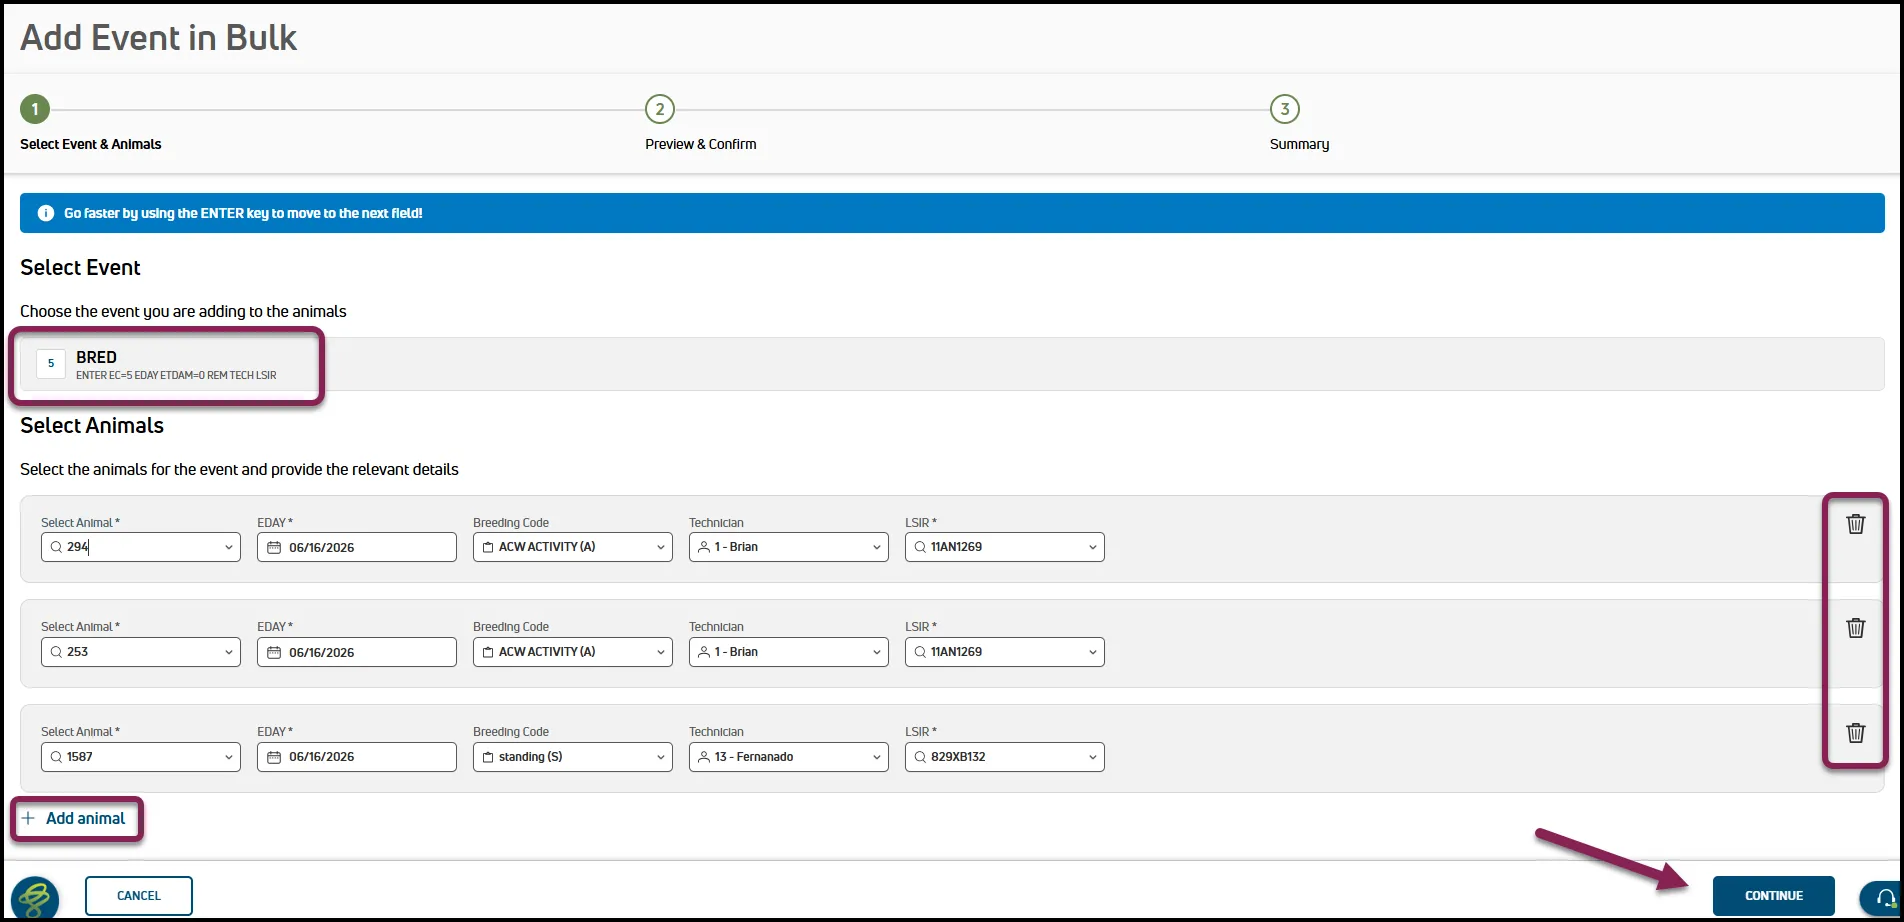Click the search icon in animal 253 field

57,652
